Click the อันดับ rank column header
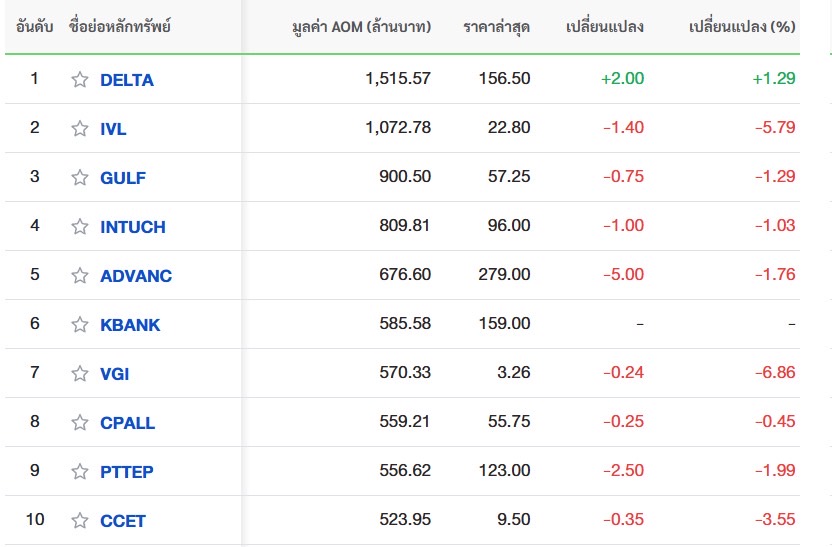 [x=34, y=27]
